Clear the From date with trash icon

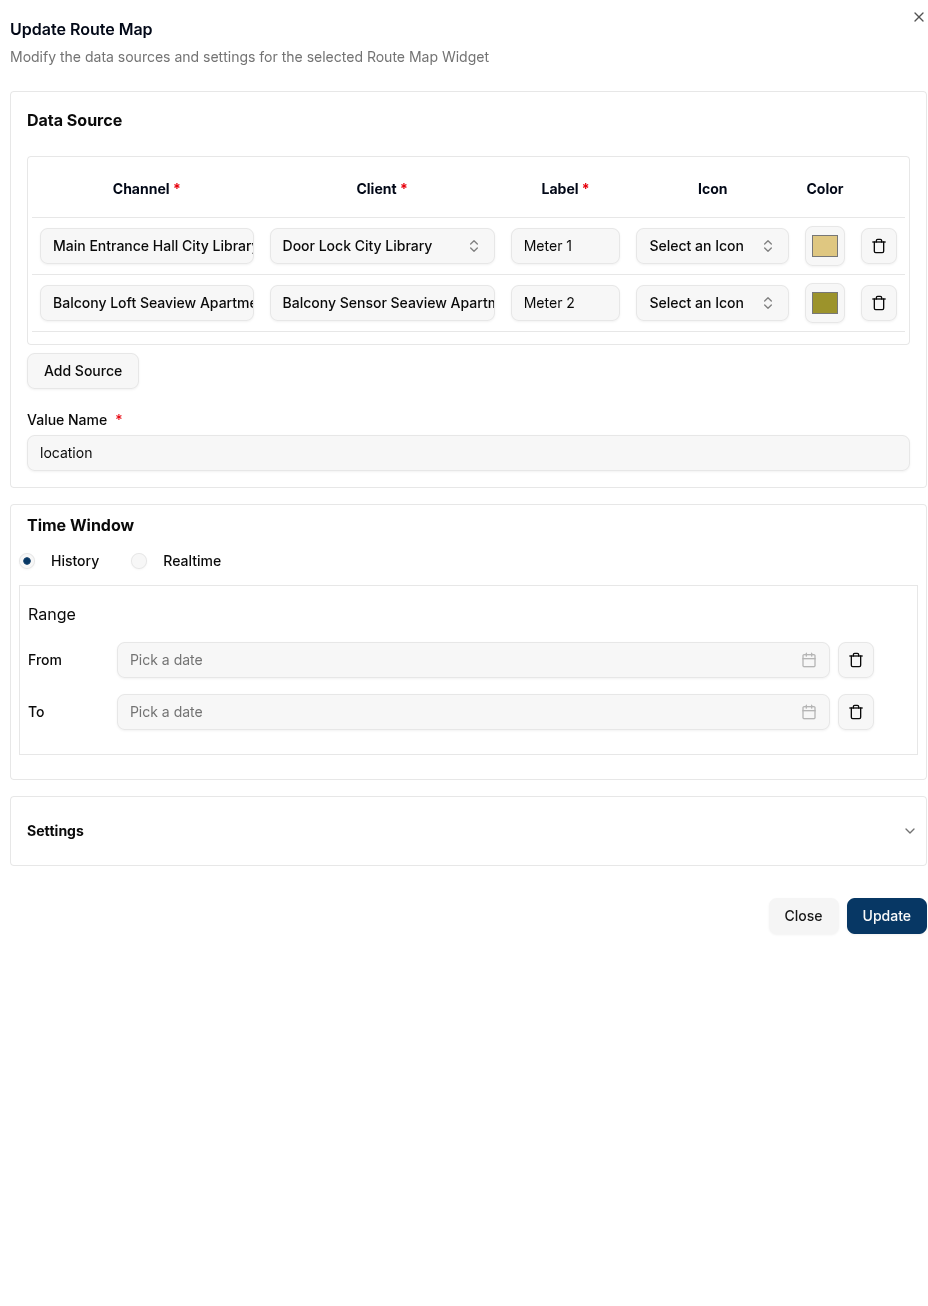[855, 660]
